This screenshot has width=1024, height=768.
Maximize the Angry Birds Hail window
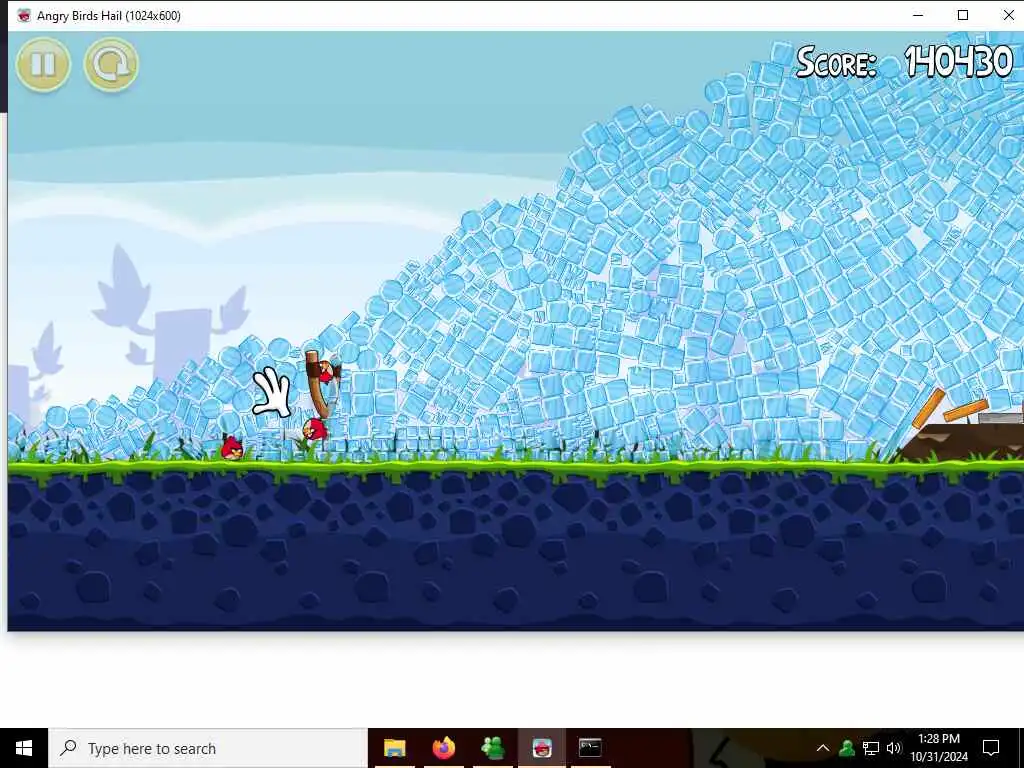click(963, 15)
